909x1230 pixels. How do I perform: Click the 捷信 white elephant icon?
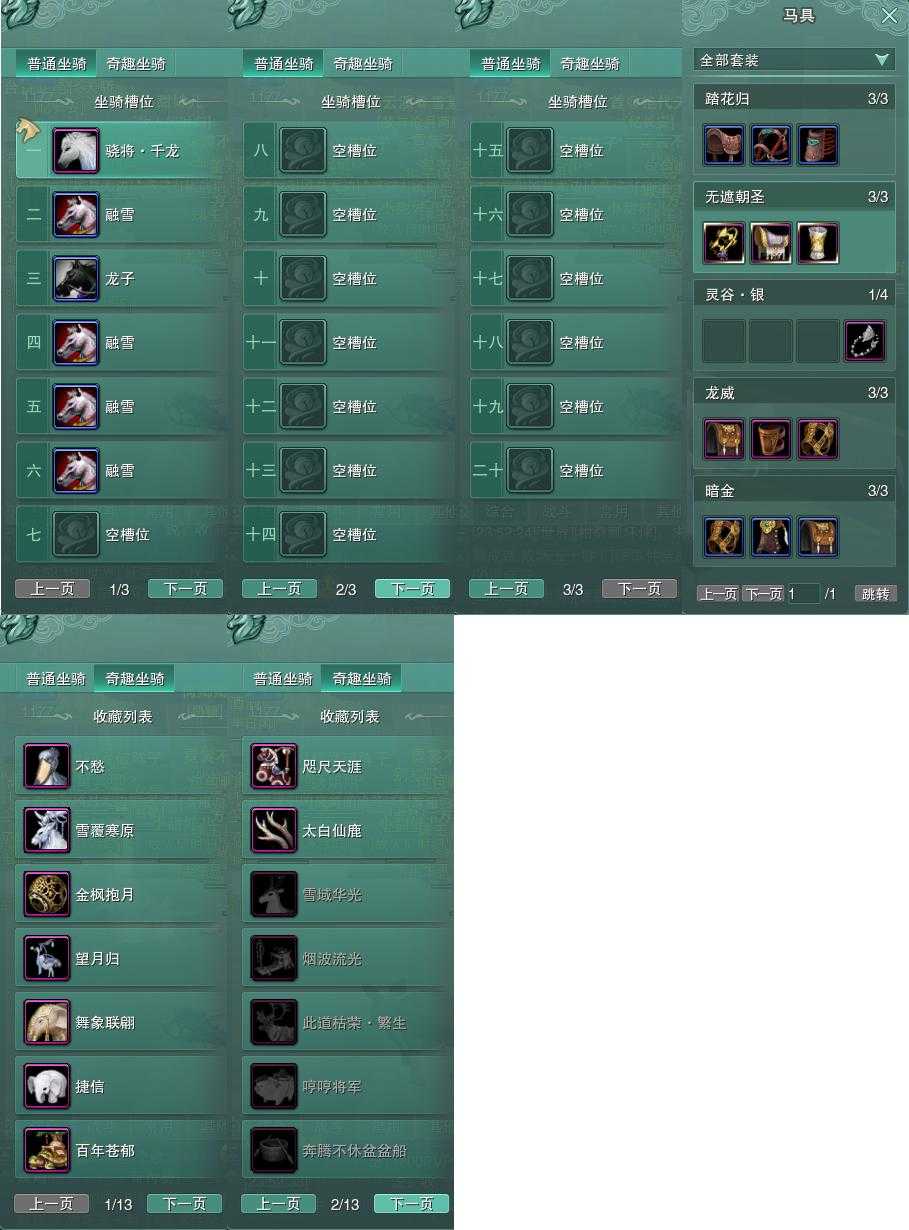[x=47, y=1087]
